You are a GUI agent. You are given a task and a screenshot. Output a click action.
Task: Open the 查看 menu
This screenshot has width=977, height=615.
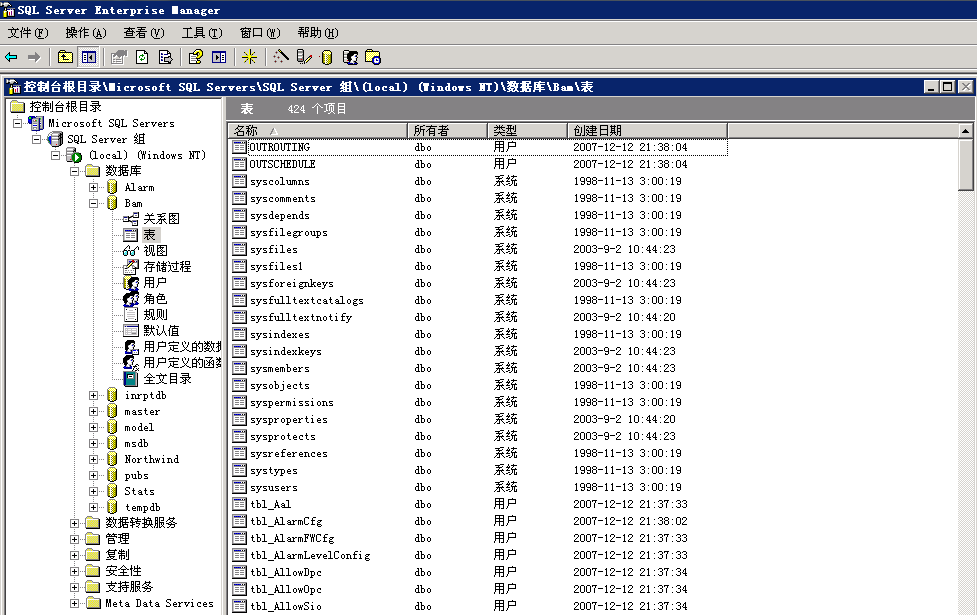[x=144, y=33]
